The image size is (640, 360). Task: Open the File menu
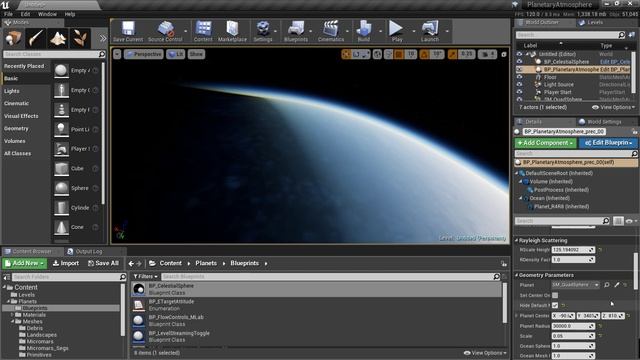(x=8, y=14)
